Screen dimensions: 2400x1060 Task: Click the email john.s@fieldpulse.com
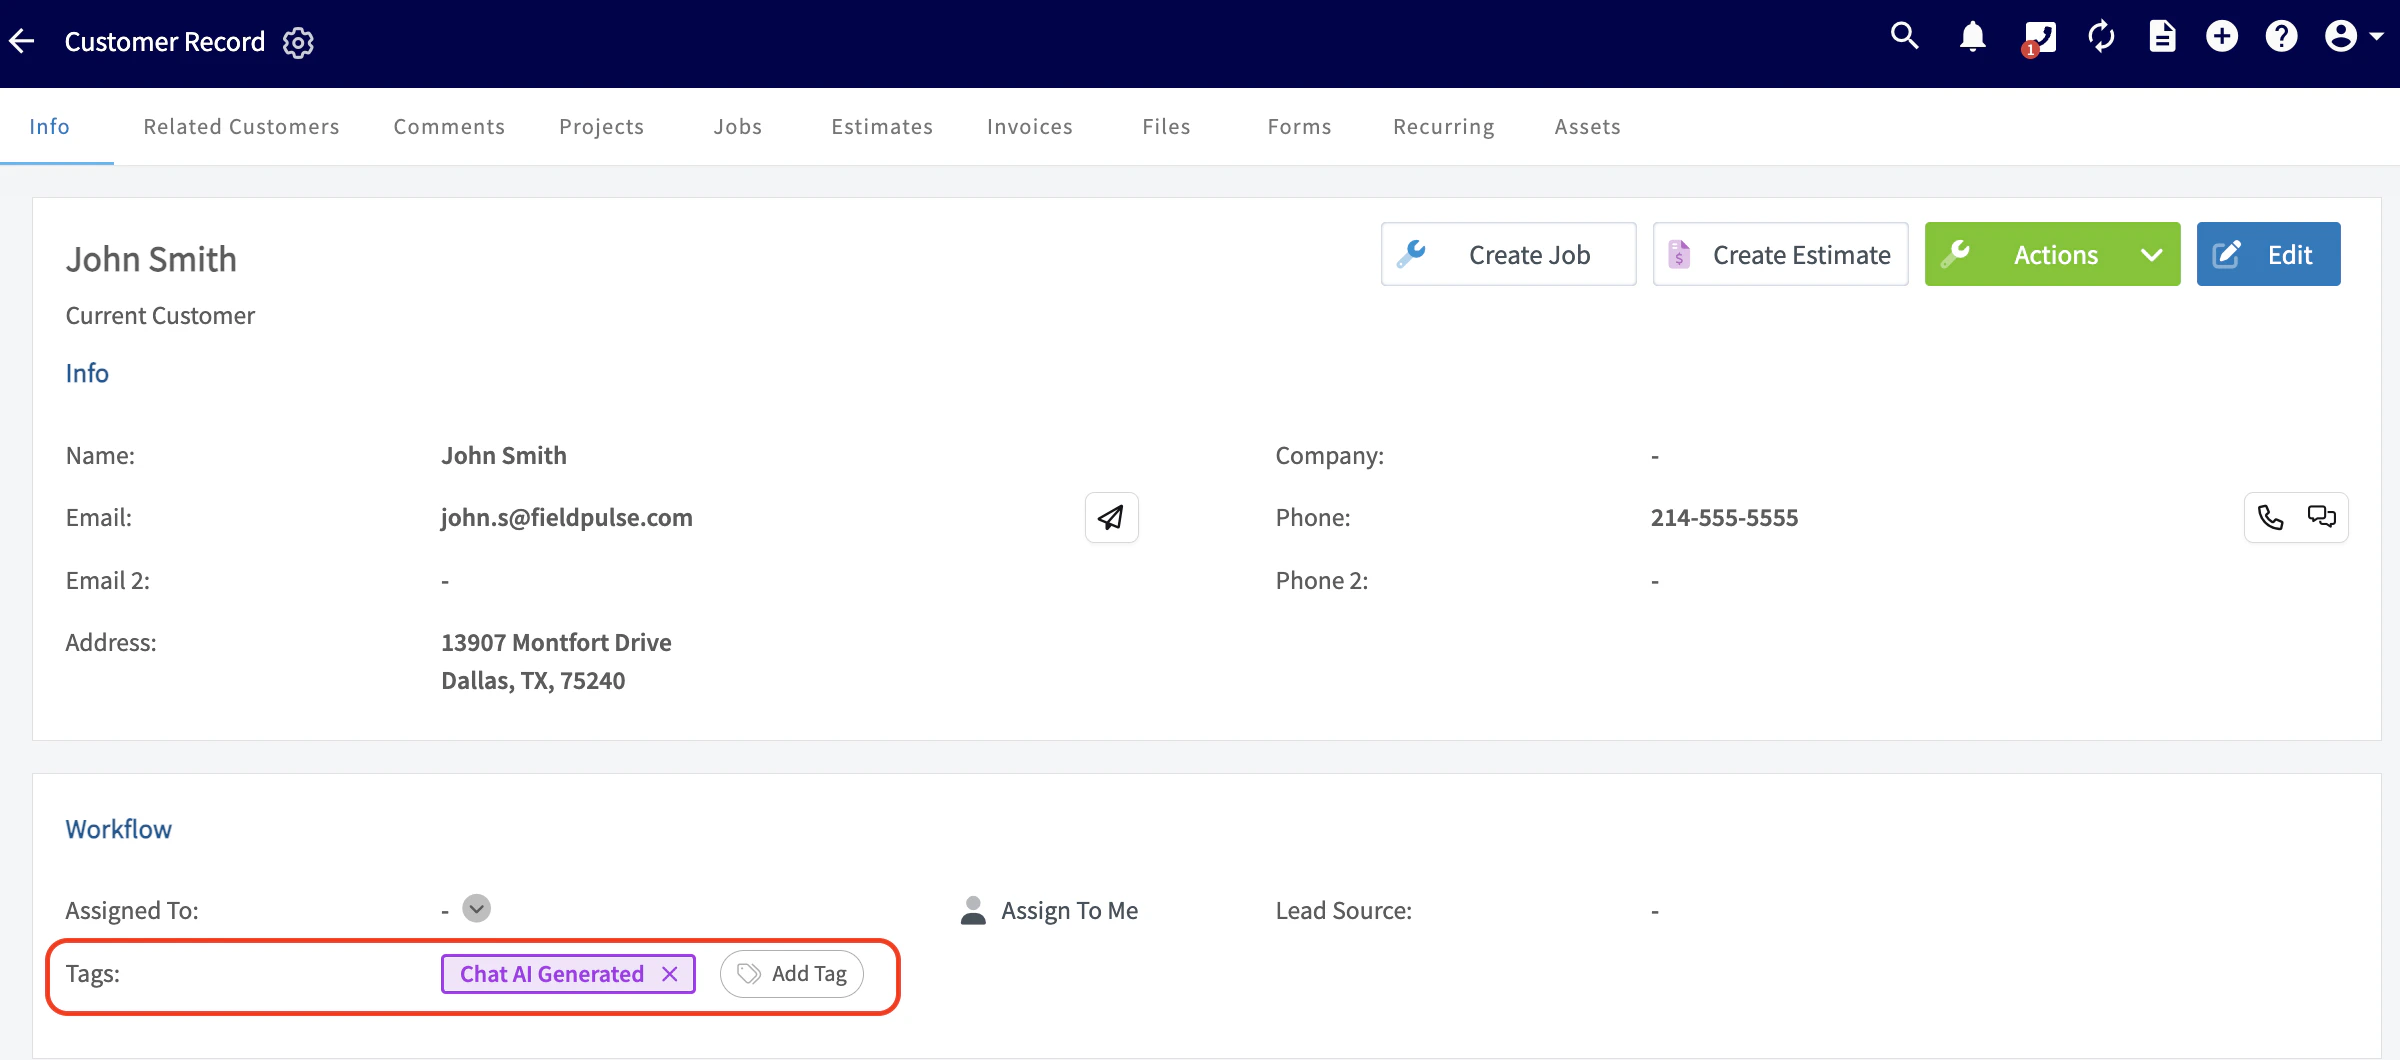(x=567, y=517)
